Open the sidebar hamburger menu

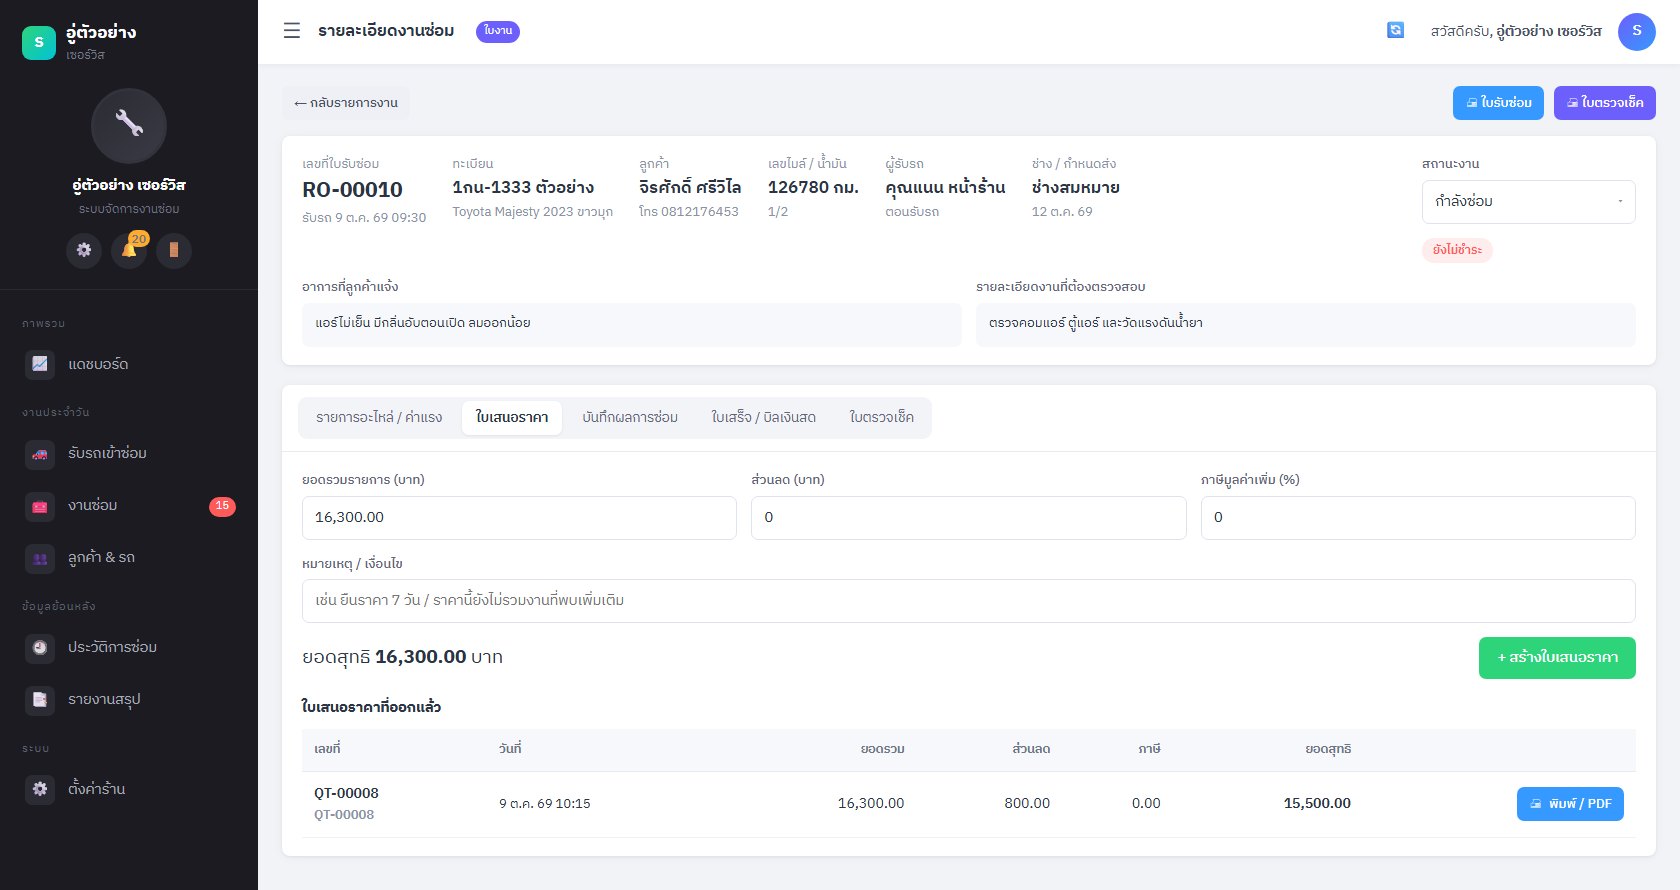292,31
